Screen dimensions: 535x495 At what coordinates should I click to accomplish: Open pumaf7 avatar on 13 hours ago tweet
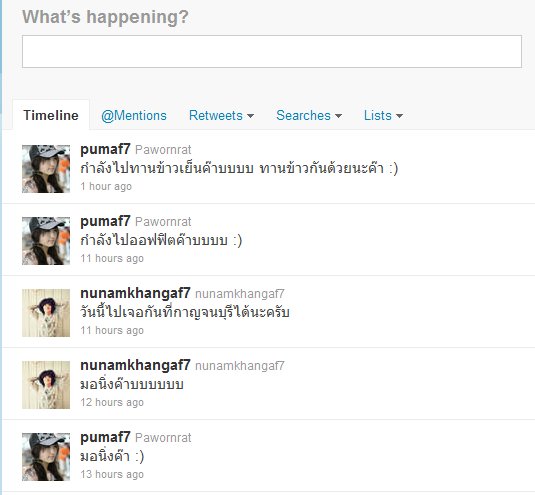(46, 457)
